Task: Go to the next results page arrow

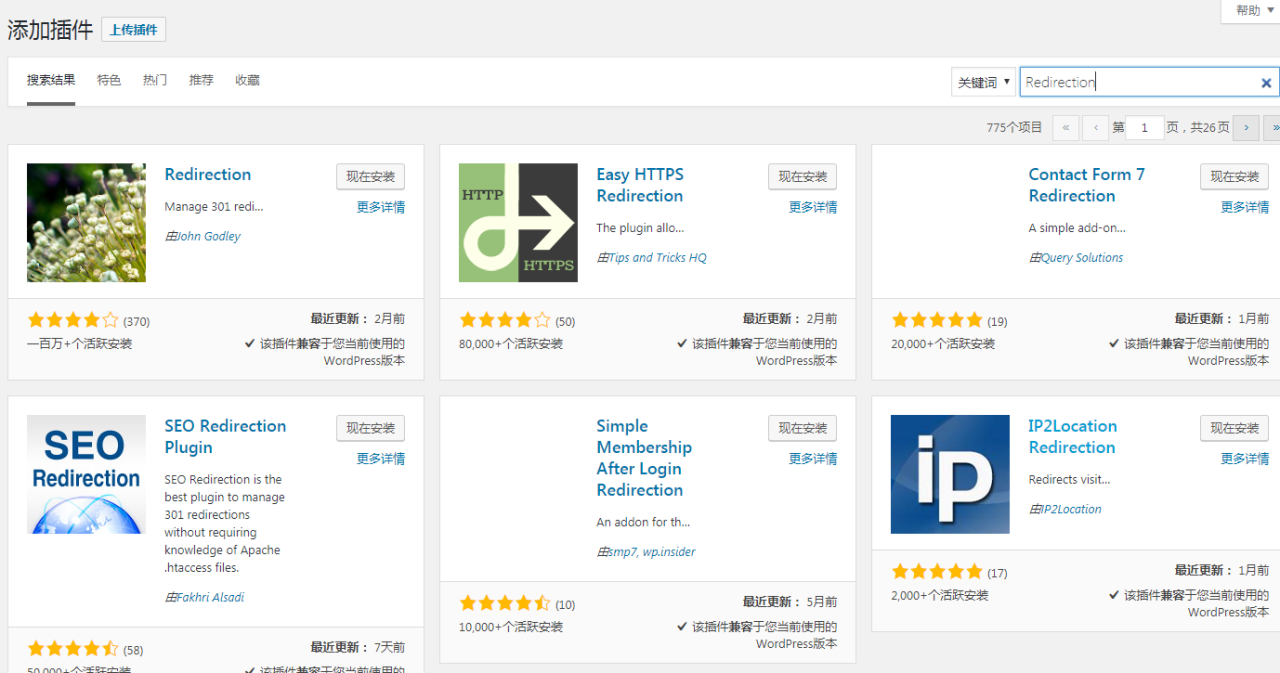Action: click(x=1245, y=128)
